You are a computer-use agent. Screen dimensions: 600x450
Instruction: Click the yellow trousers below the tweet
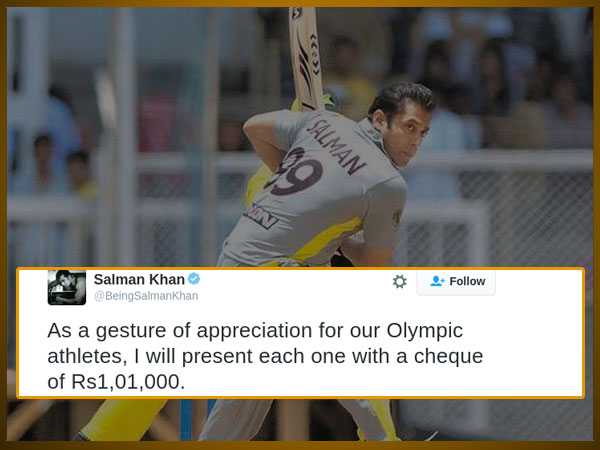point(123,418)
